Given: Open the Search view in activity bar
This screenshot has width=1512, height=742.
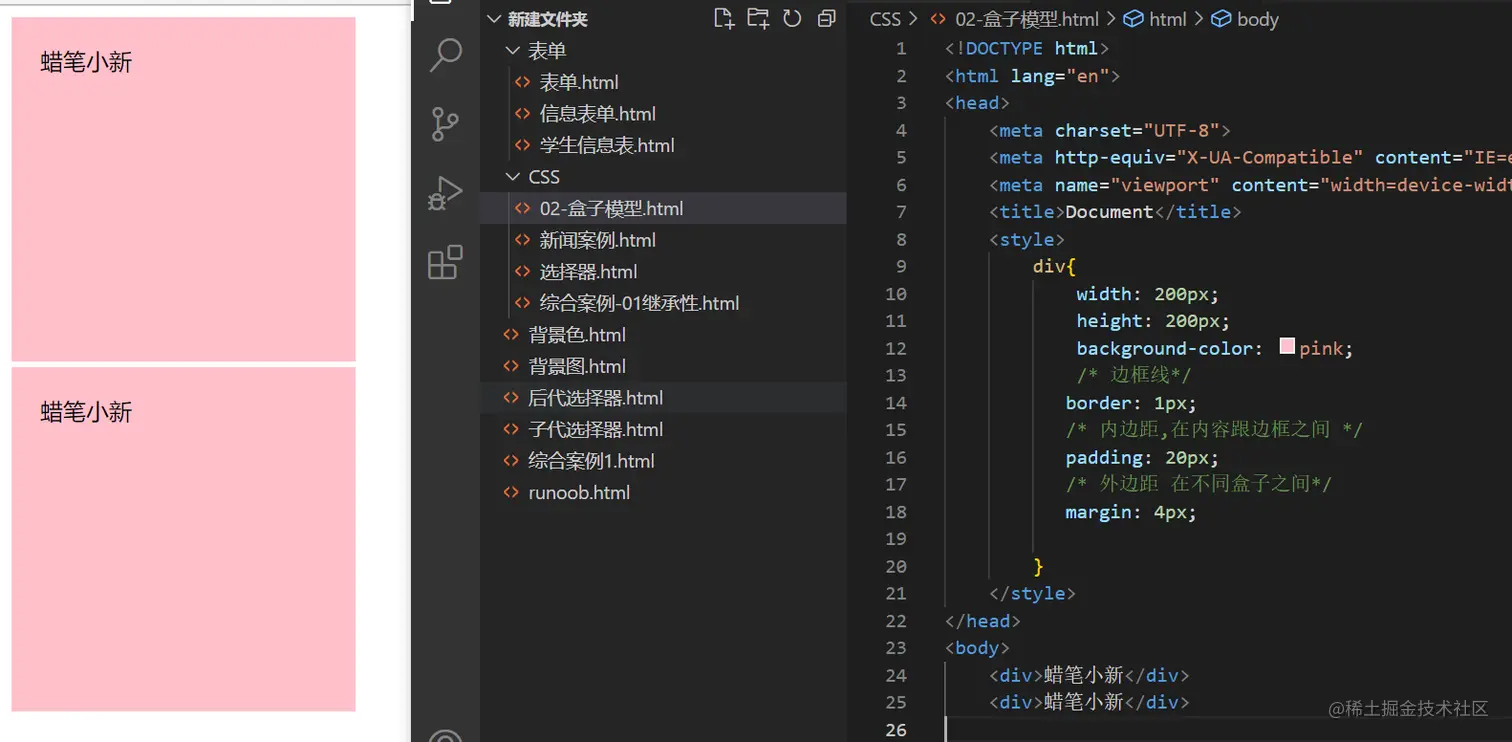Looking at the screenshot, I should pos(445,55).
